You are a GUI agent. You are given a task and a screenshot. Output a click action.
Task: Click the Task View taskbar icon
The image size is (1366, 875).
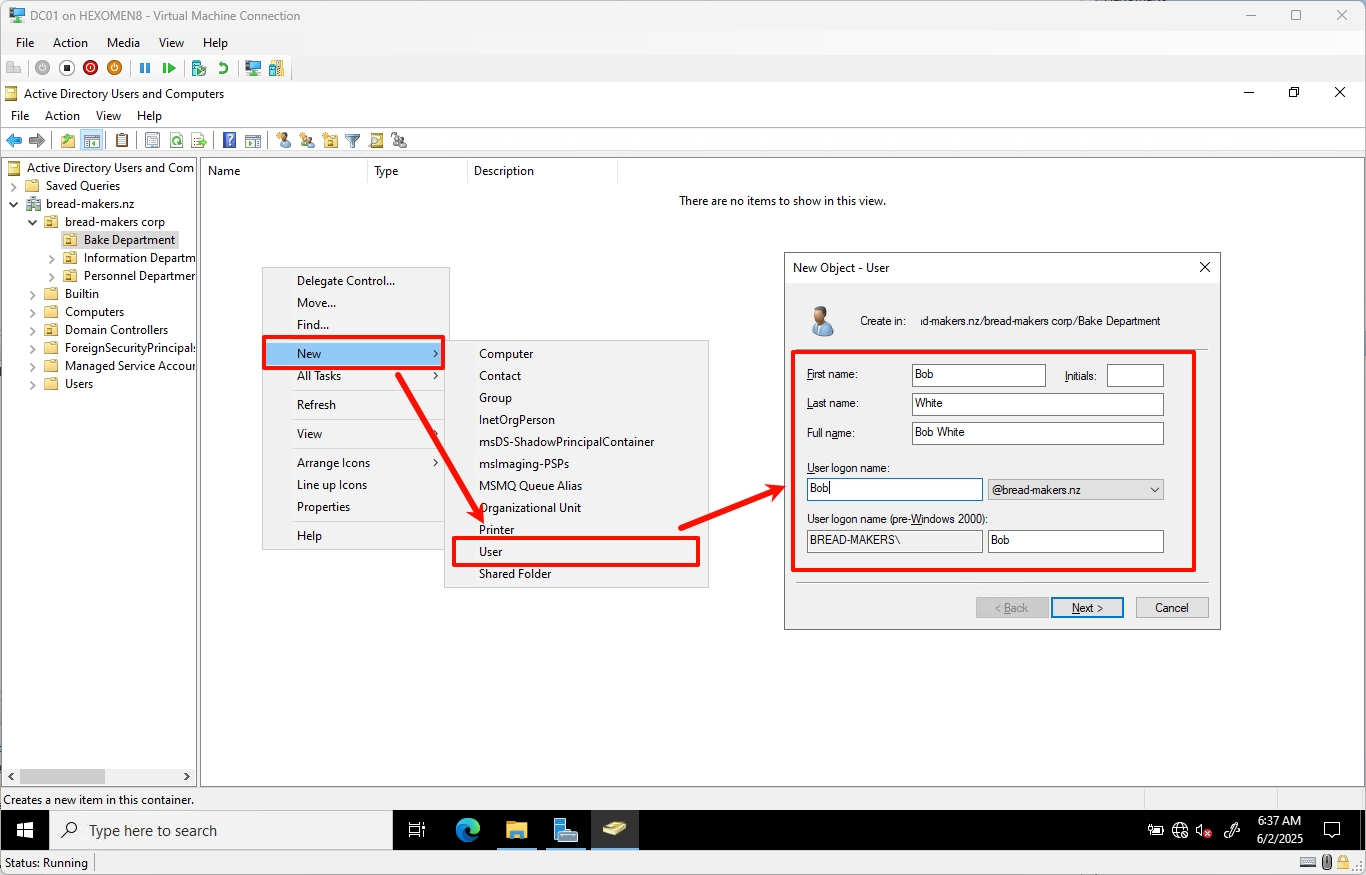(417, 830)
